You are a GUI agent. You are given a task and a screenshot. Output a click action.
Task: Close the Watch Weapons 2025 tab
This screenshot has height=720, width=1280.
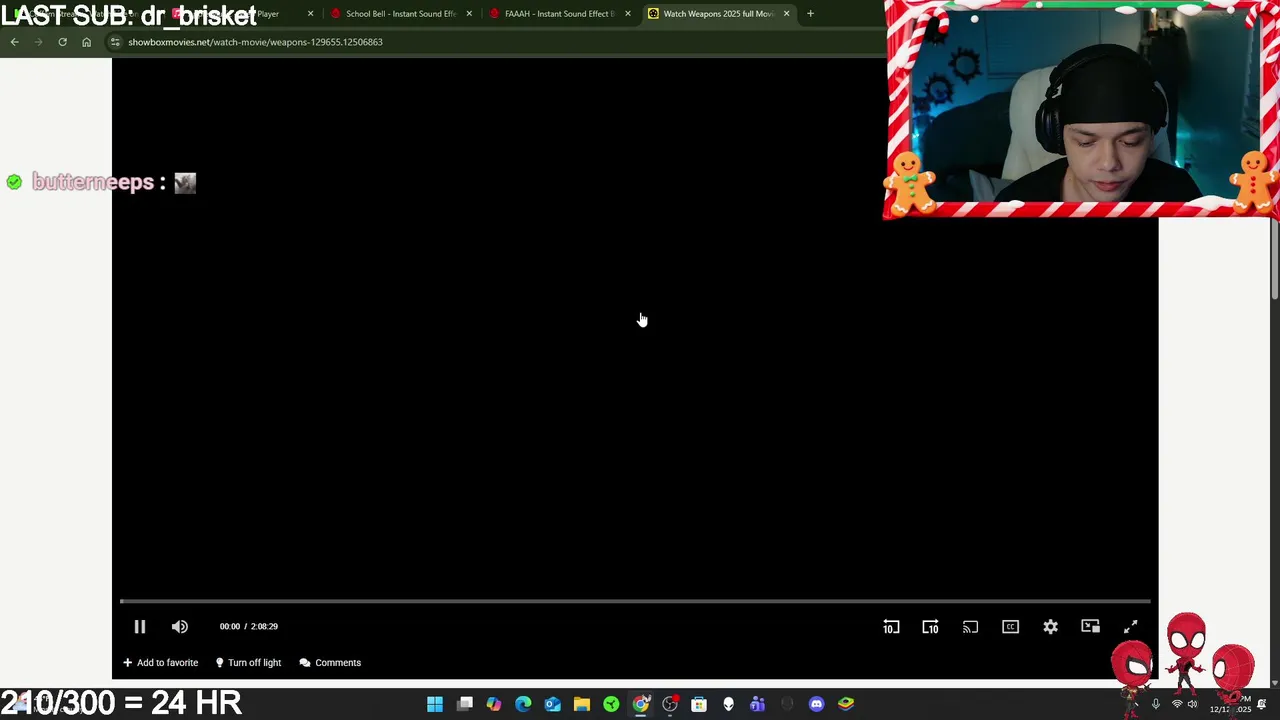point(786,14)
